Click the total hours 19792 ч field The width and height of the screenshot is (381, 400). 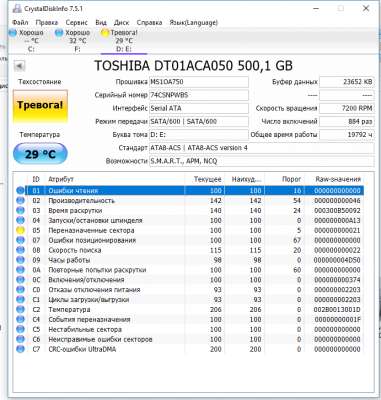pos(347,135)
